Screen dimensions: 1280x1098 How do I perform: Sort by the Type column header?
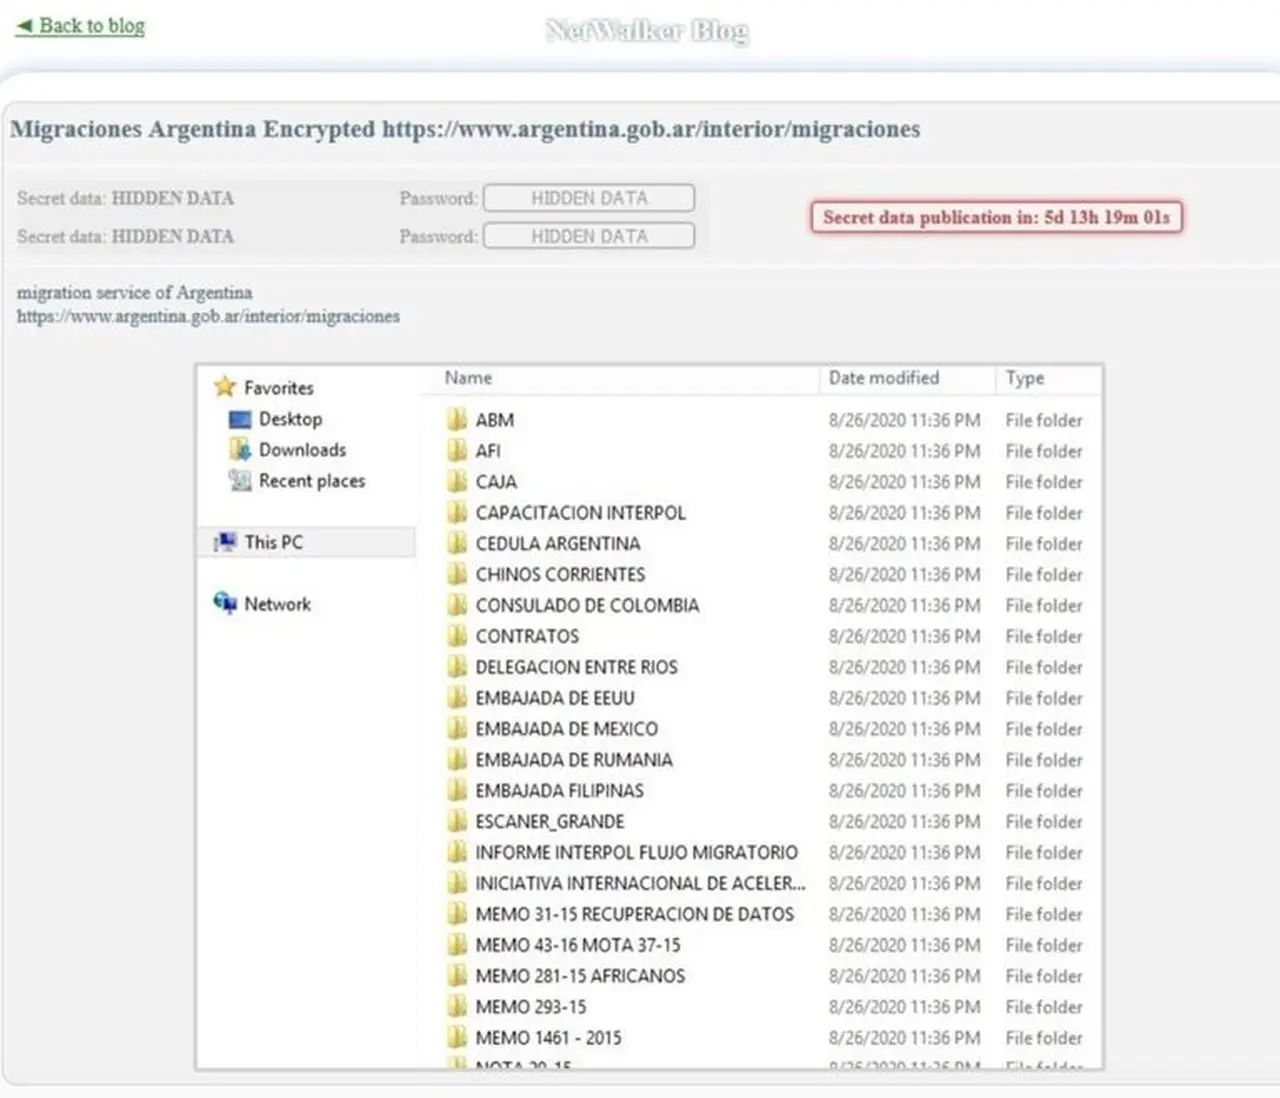pos(1025,378)
